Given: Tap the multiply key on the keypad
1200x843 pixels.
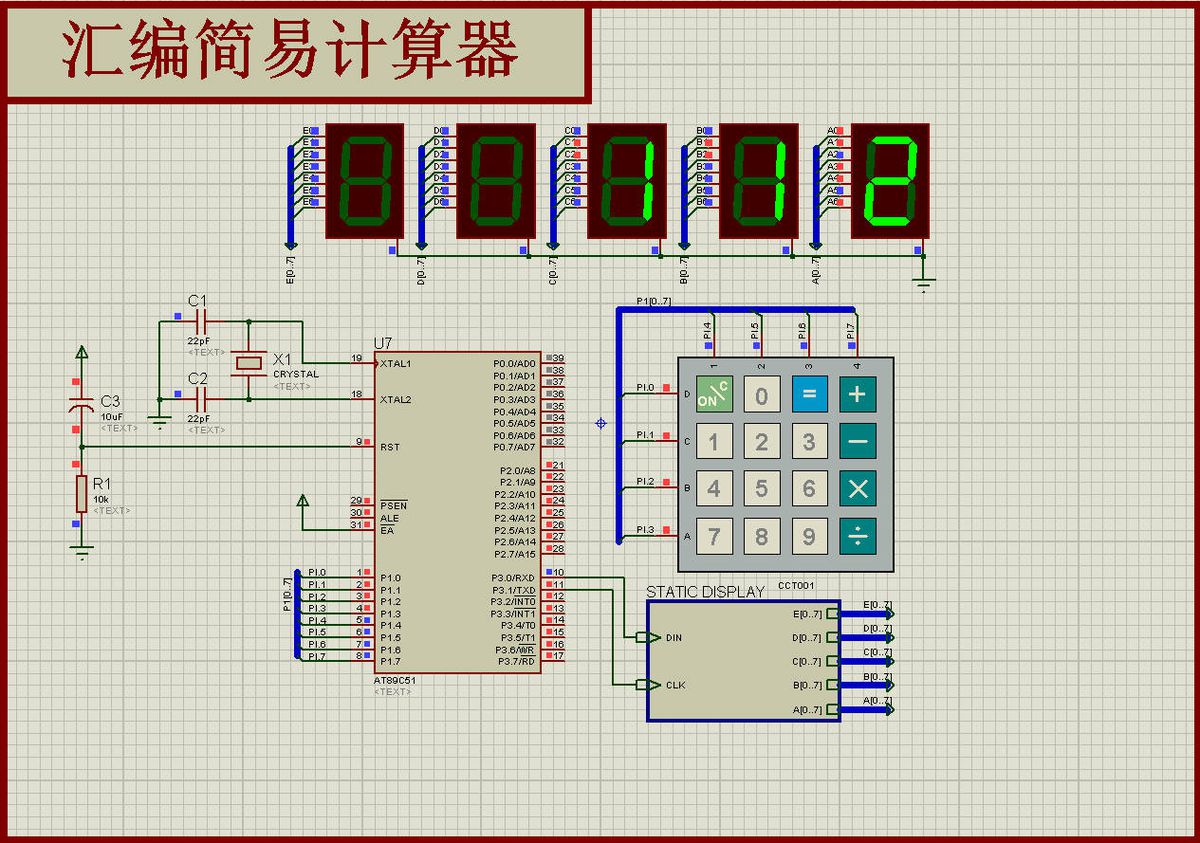Looking at the screenshot, I should point(857,489).
